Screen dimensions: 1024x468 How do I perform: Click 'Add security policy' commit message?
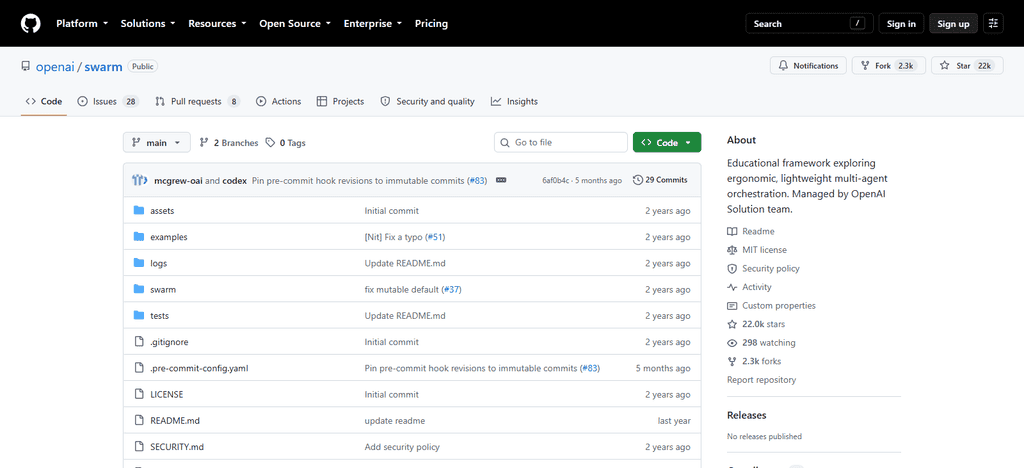coord(402,447)
